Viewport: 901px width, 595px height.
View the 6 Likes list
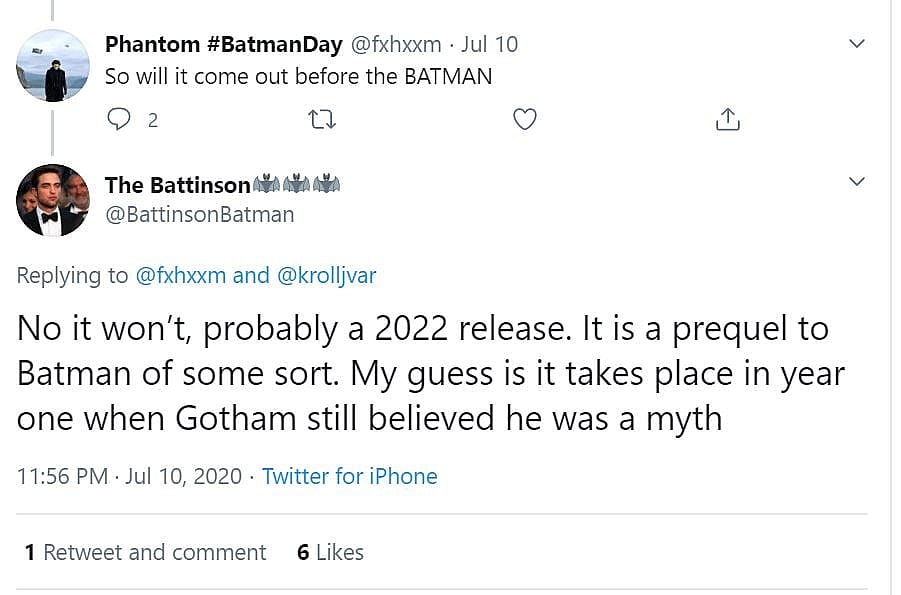pos(330,552)
